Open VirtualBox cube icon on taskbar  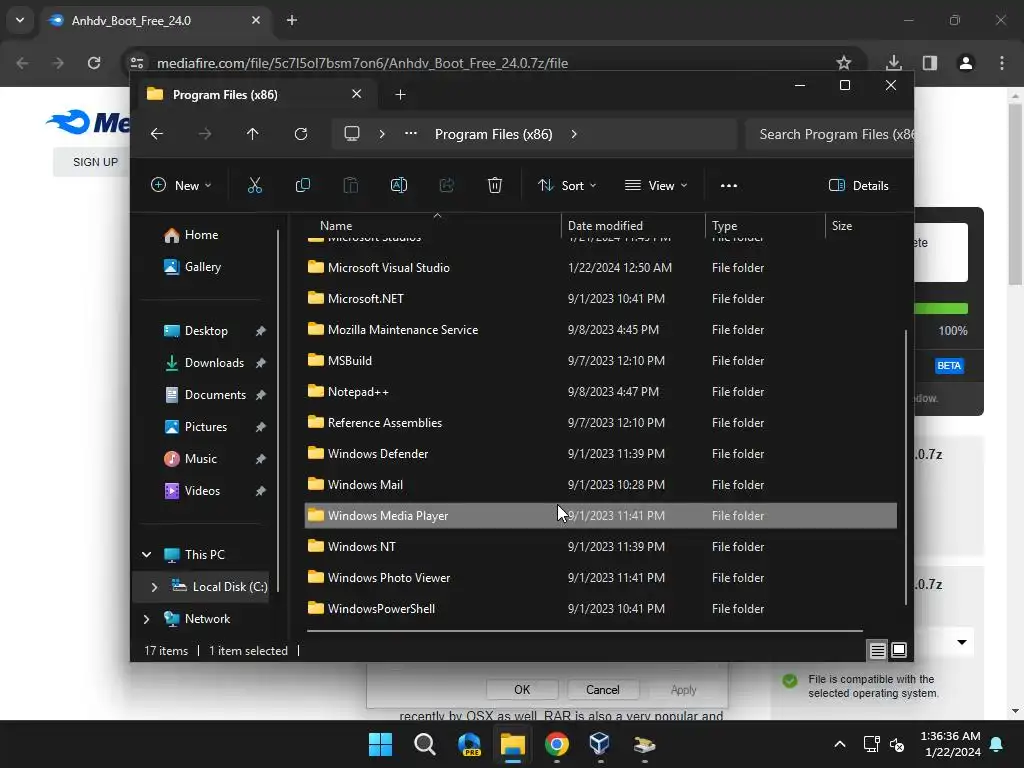pyautogui.click(x=600, y=743)
